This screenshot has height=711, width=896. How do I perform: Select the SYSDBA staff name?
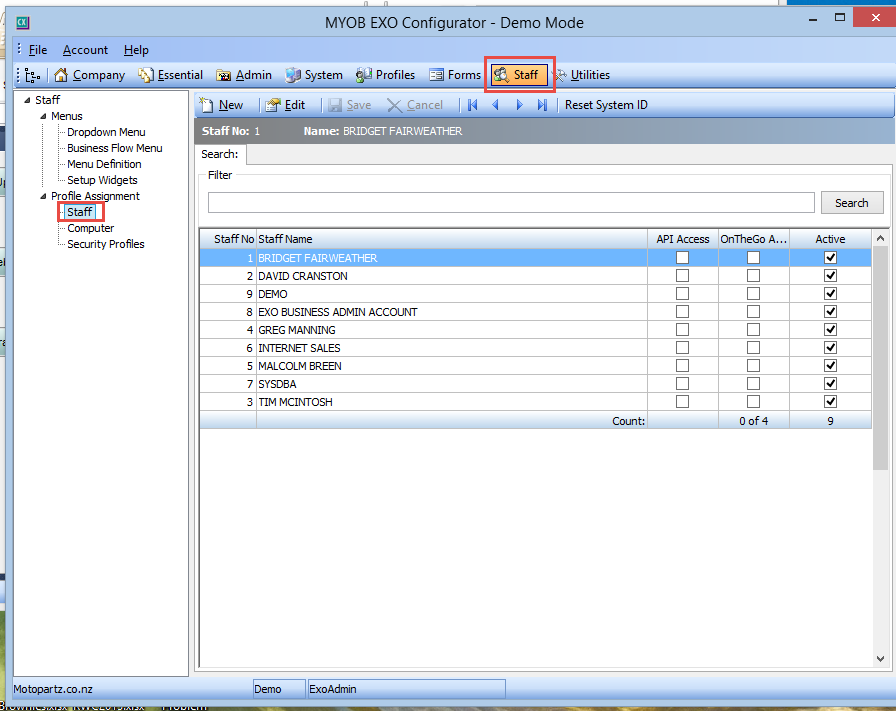click(277, 384)
